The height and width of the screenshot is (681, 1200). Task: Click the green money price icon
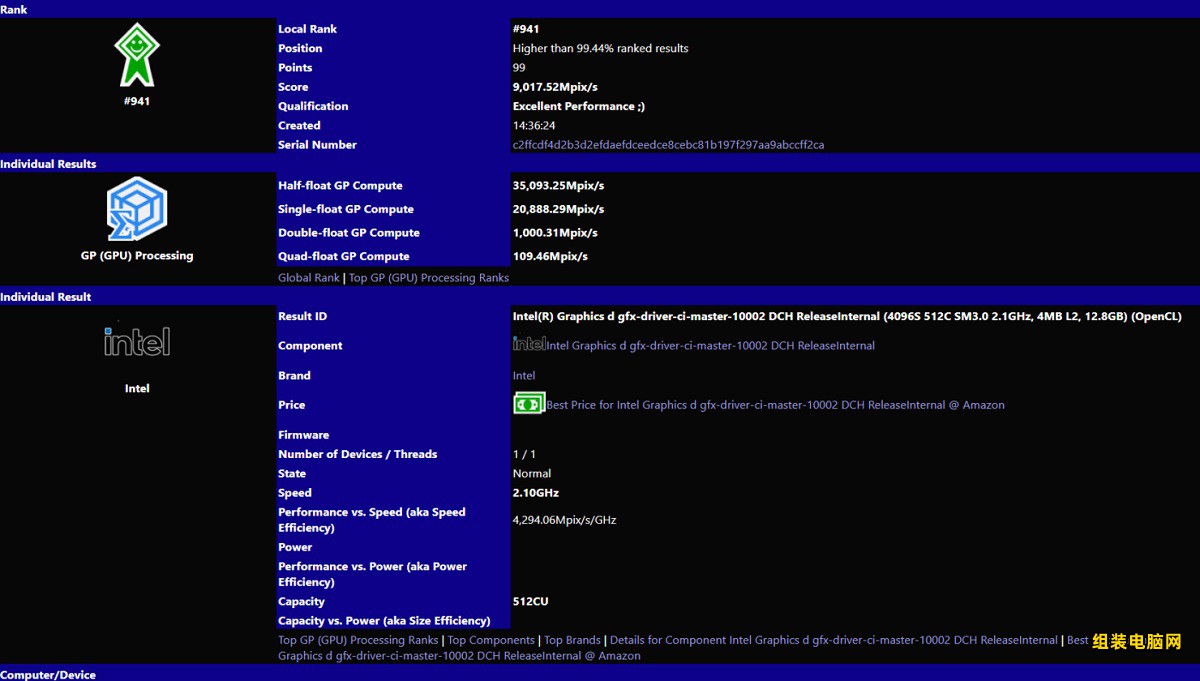528,404
